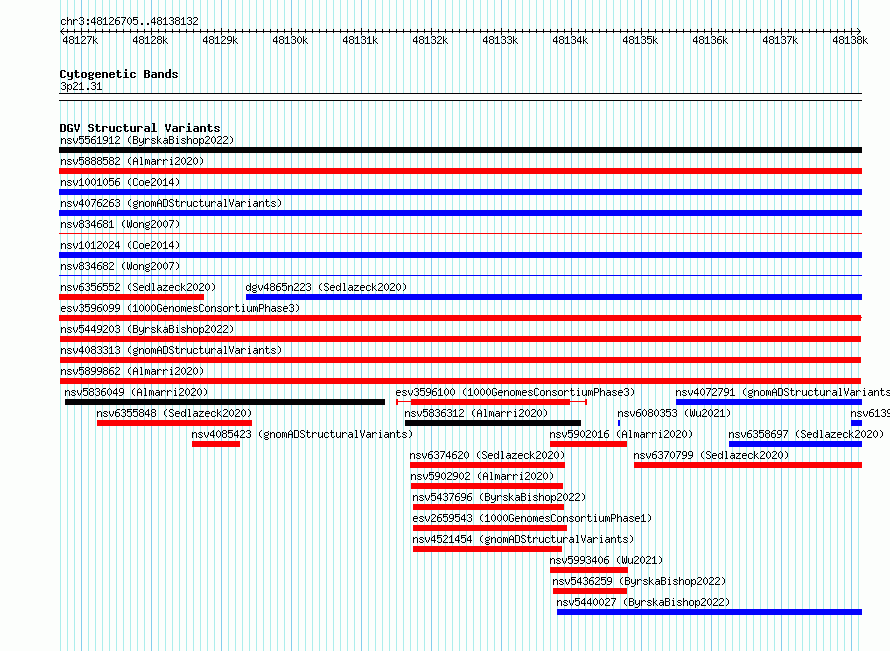Image resolution: width=890 pixels, height=651 pixels.
Task: Select the black bar under nsv5836049
Action: [x=225, y=402]
